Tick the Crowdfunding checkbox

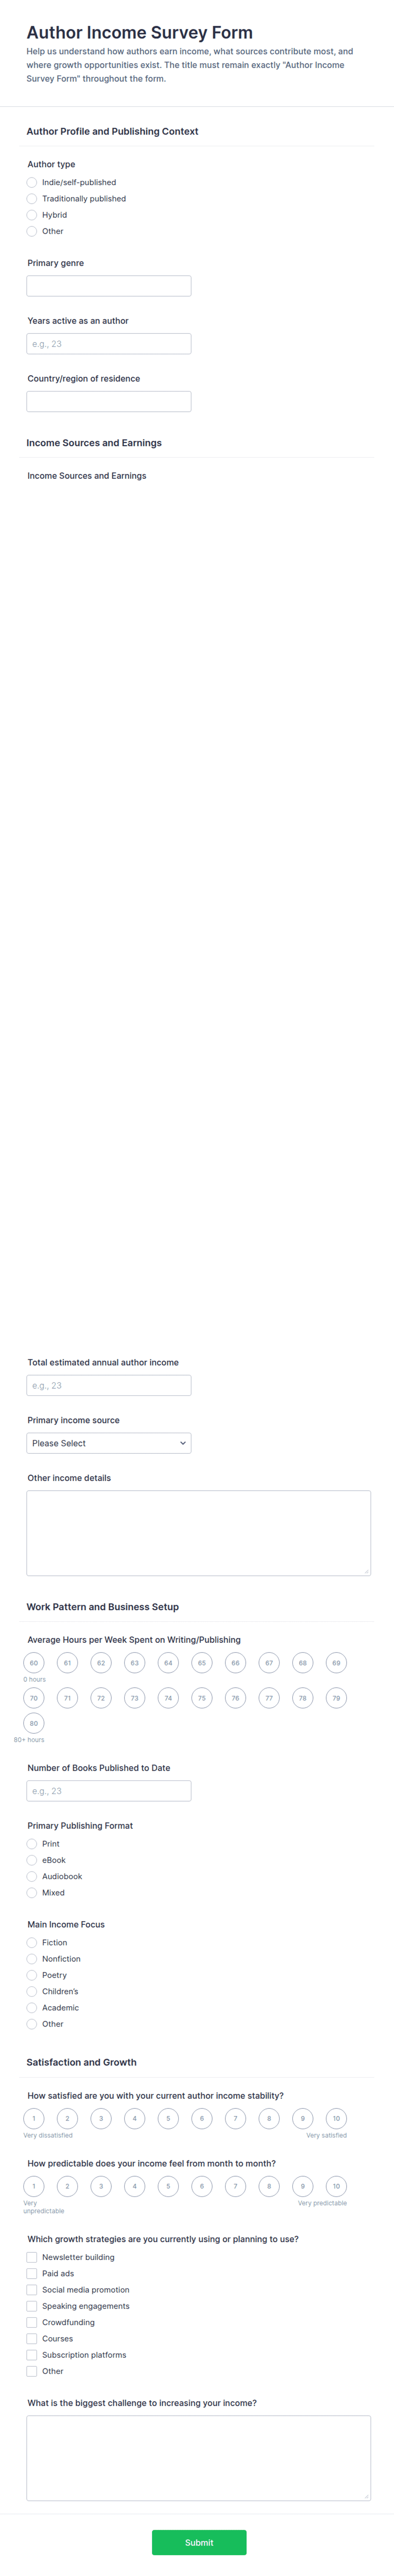tap(32, 2322)
